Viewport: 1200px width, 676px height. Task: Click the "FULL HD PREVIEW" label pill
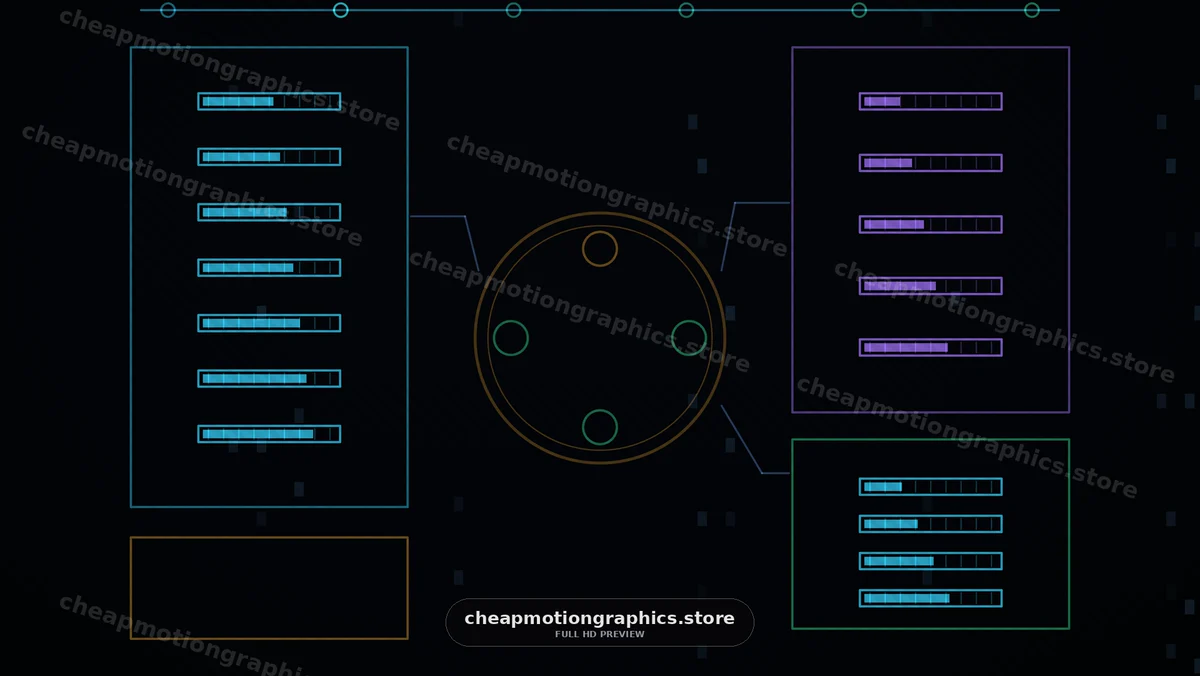[600, 623]
